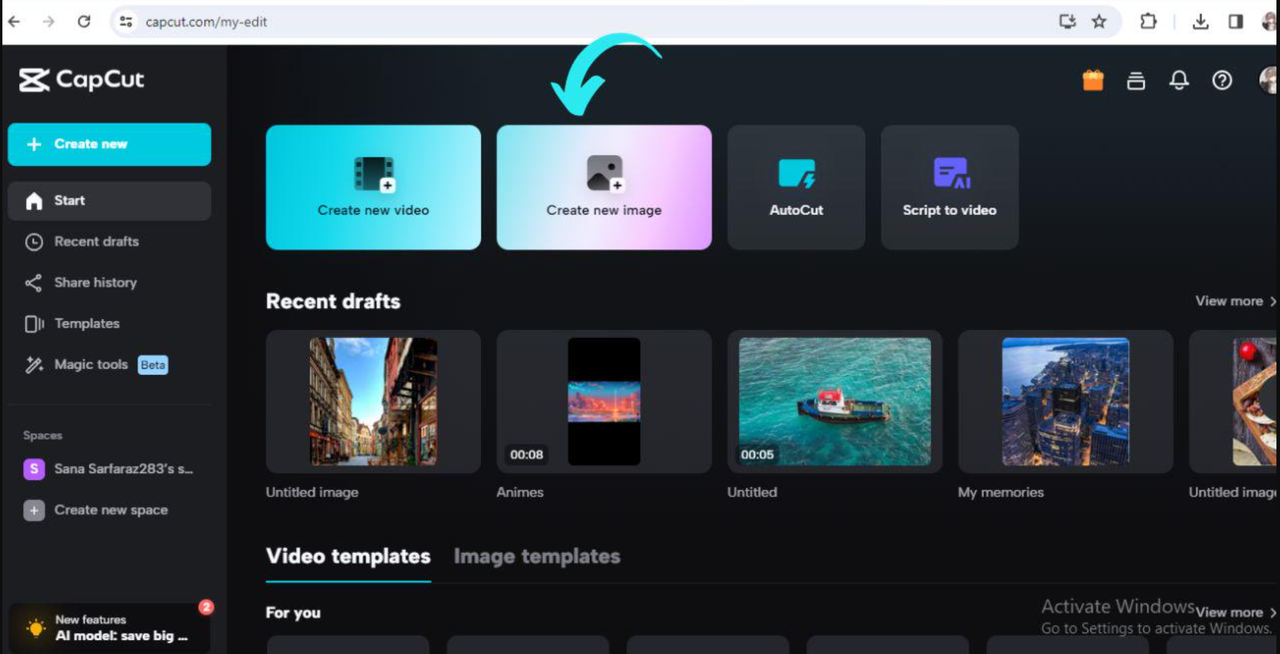
Task: Open browser downloads icon
Action: coord(1201,21)
